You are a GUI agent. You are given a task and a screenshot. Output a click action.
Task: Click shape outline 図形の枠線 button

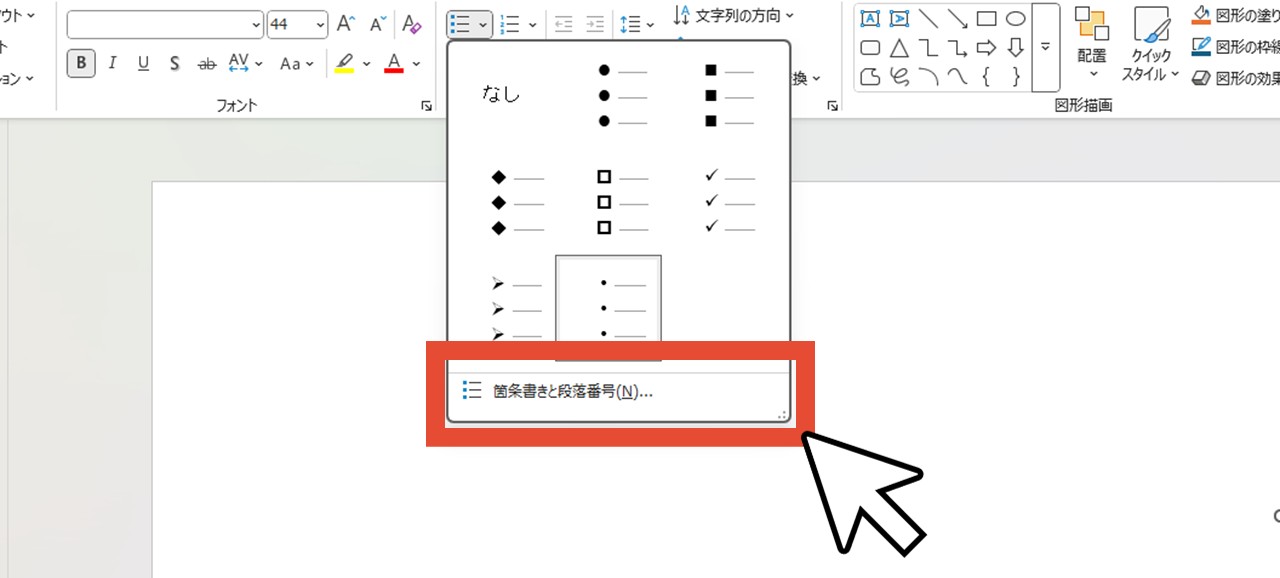click(x=1236, y=47)
